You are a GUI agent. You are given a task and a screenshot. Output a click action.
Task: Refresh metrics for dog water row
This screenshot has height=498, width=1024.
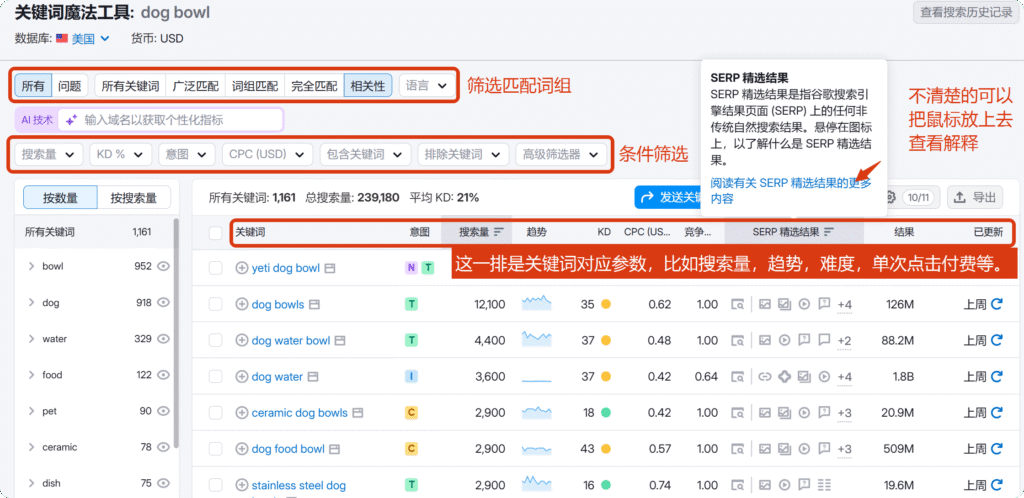coord(997,377)
